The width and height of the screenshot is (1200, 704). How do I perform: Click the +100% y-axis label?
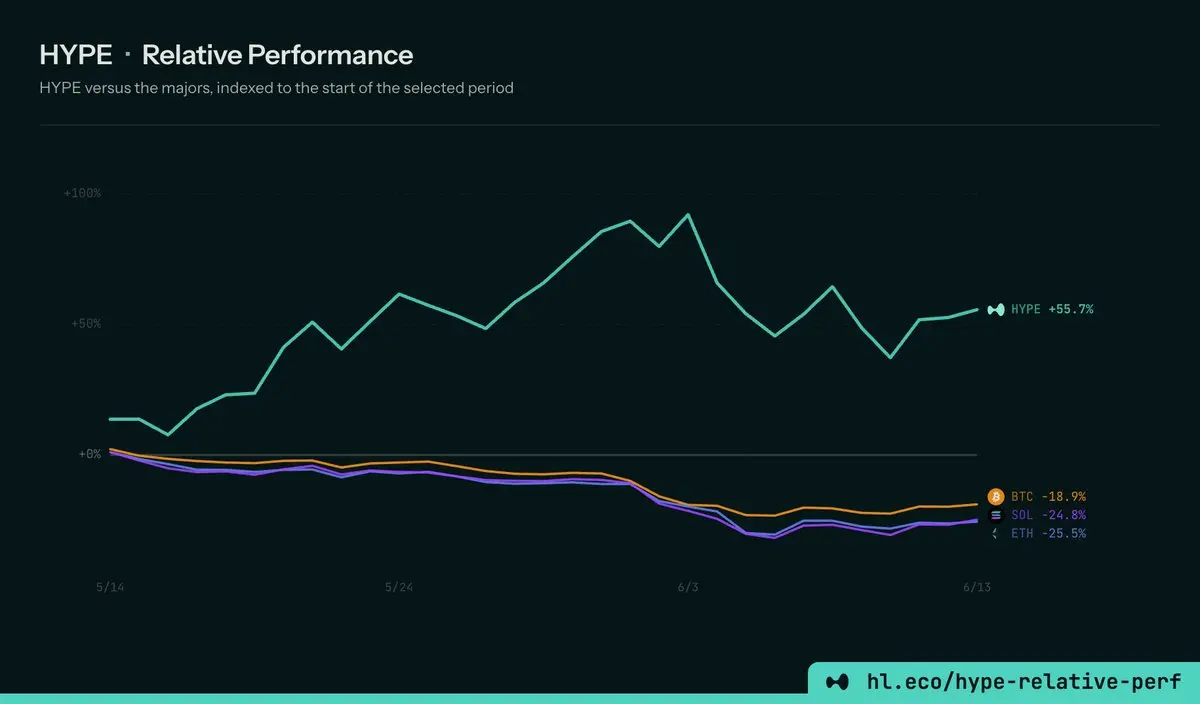[x=83, y=193]
